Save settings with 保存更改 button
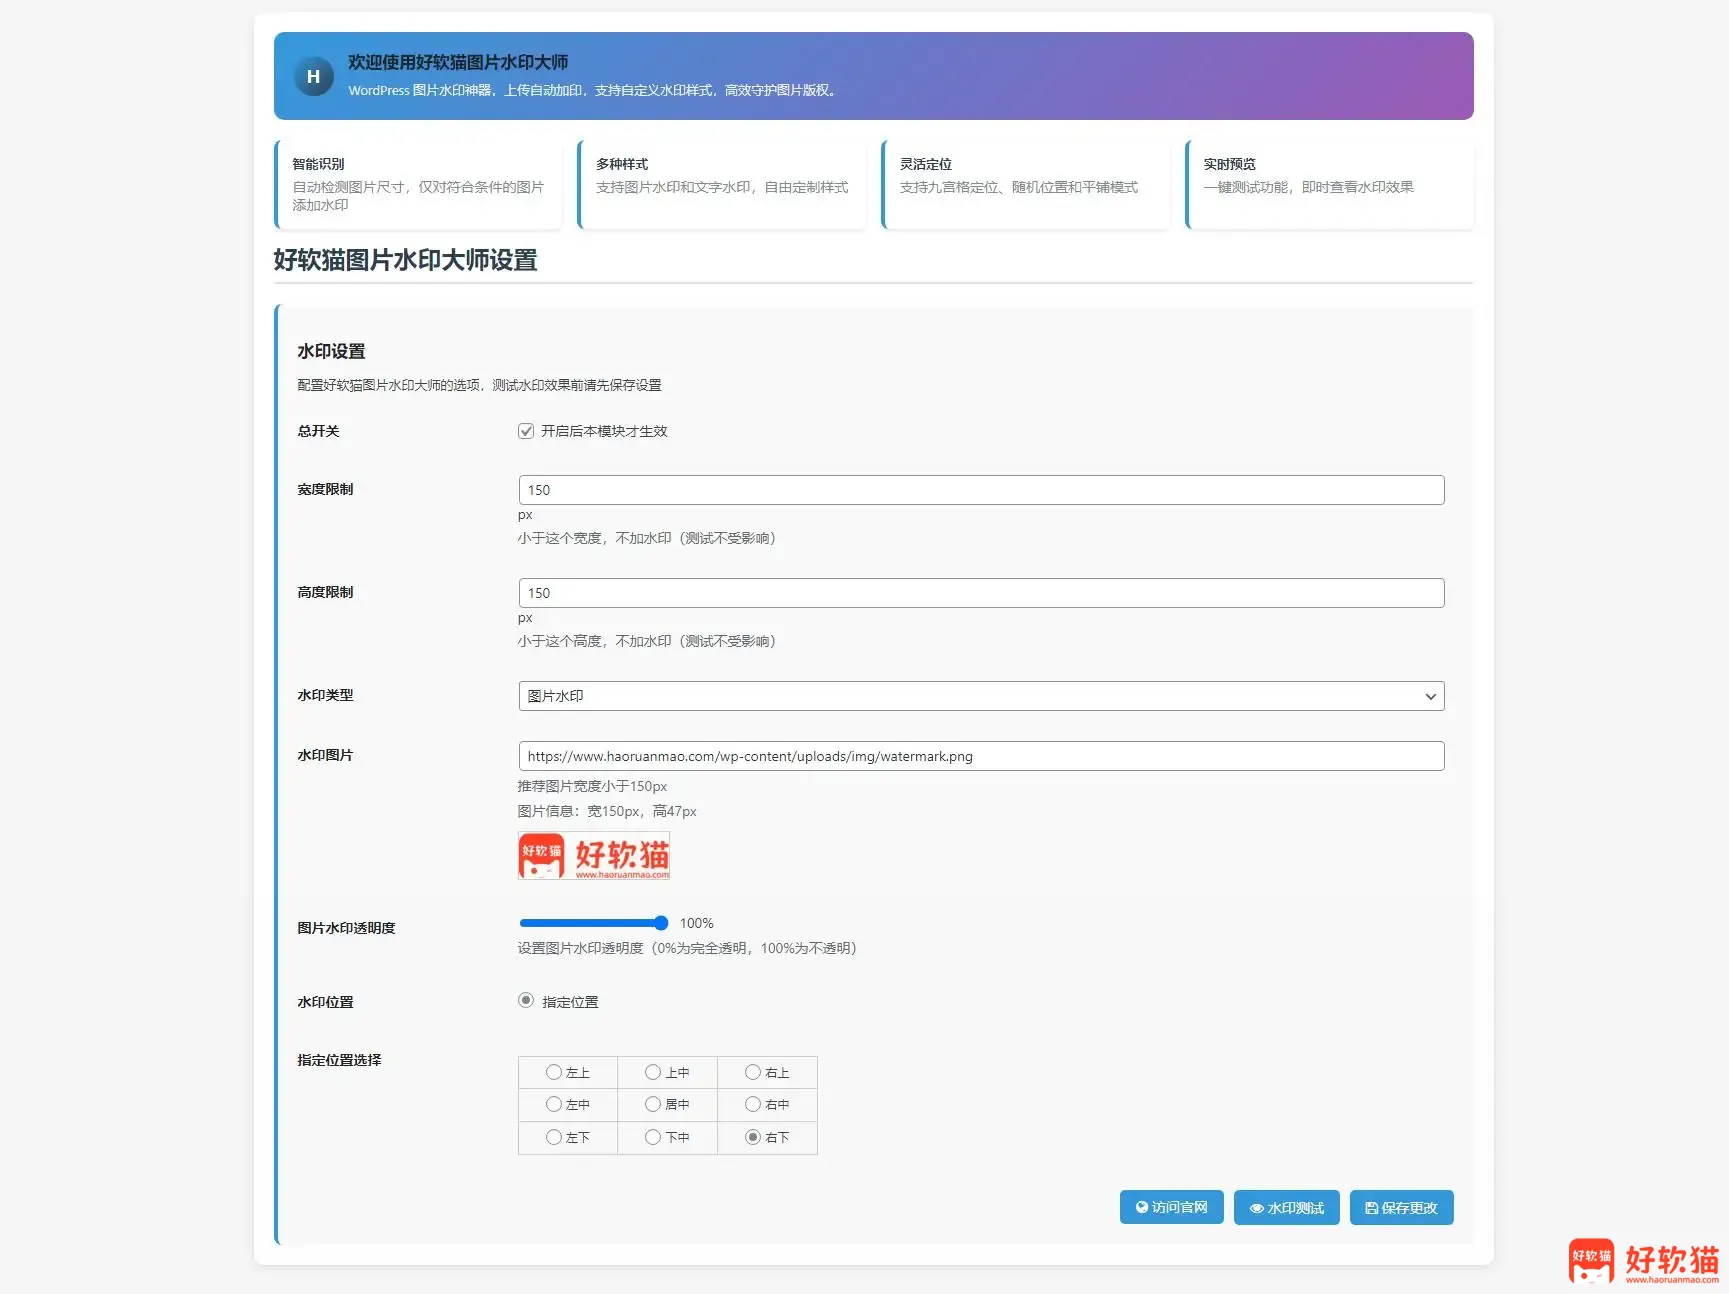This screenshot has width=1729, height=1294. click(1401, 1207)
